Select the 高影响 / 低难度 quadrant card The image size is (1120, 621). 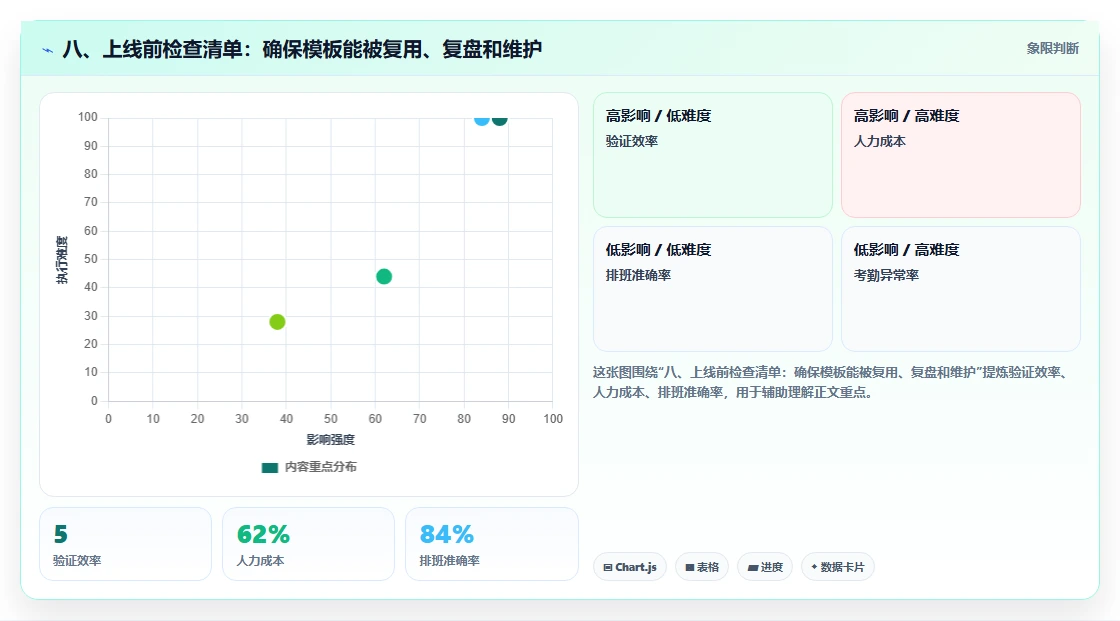(713, 154)
